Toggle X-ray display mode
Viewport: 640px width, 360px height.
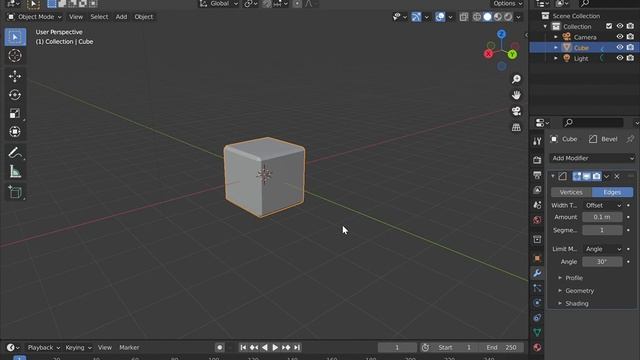(464, 17)
